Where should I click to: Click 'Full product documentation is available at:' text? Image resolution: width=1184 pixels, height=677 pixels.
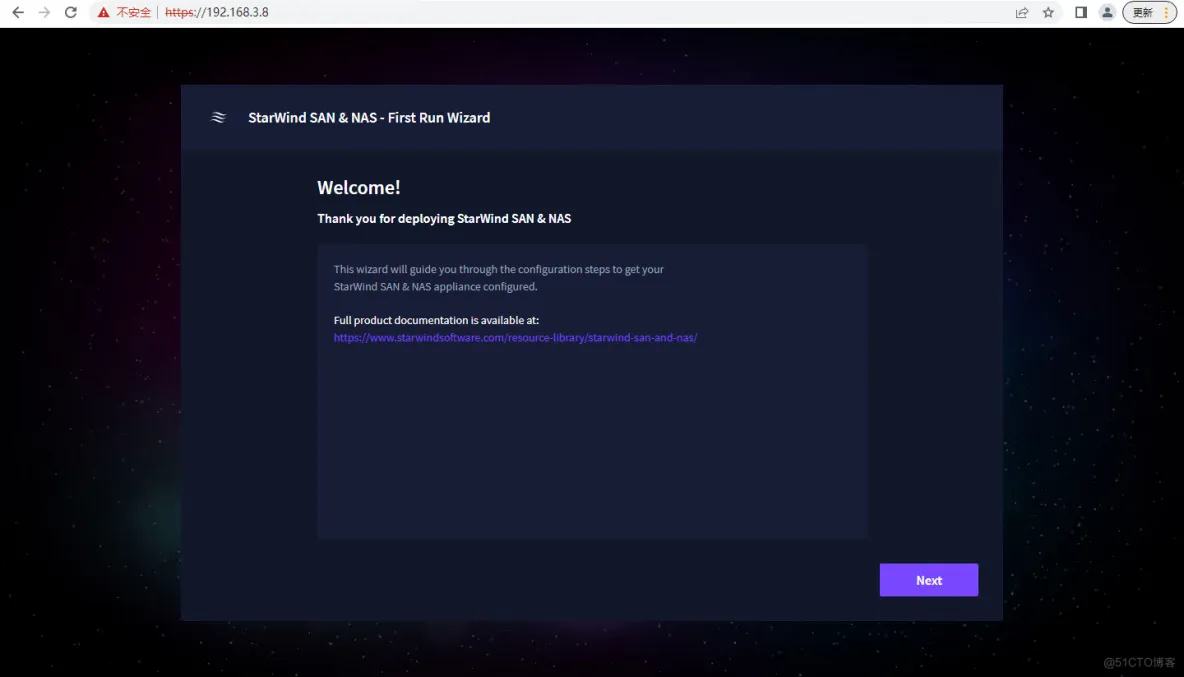click(436, 320)
